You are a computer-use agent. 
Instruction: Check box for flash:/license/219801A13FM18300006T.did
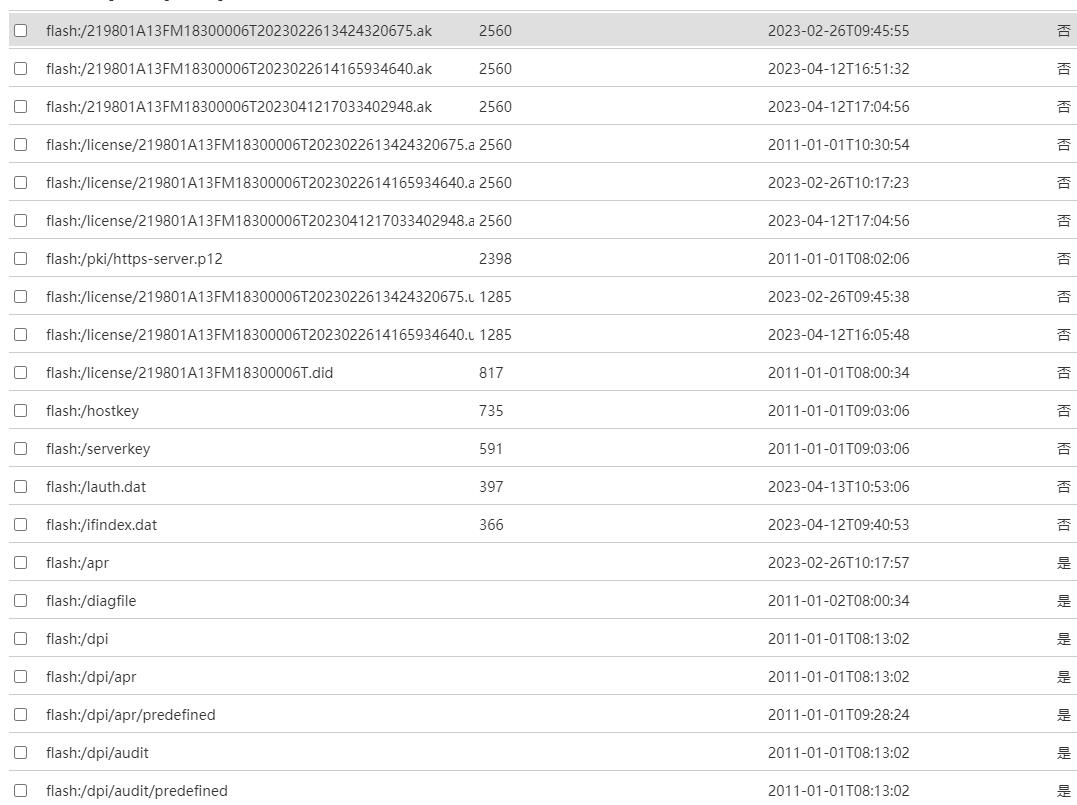[20, 373]
